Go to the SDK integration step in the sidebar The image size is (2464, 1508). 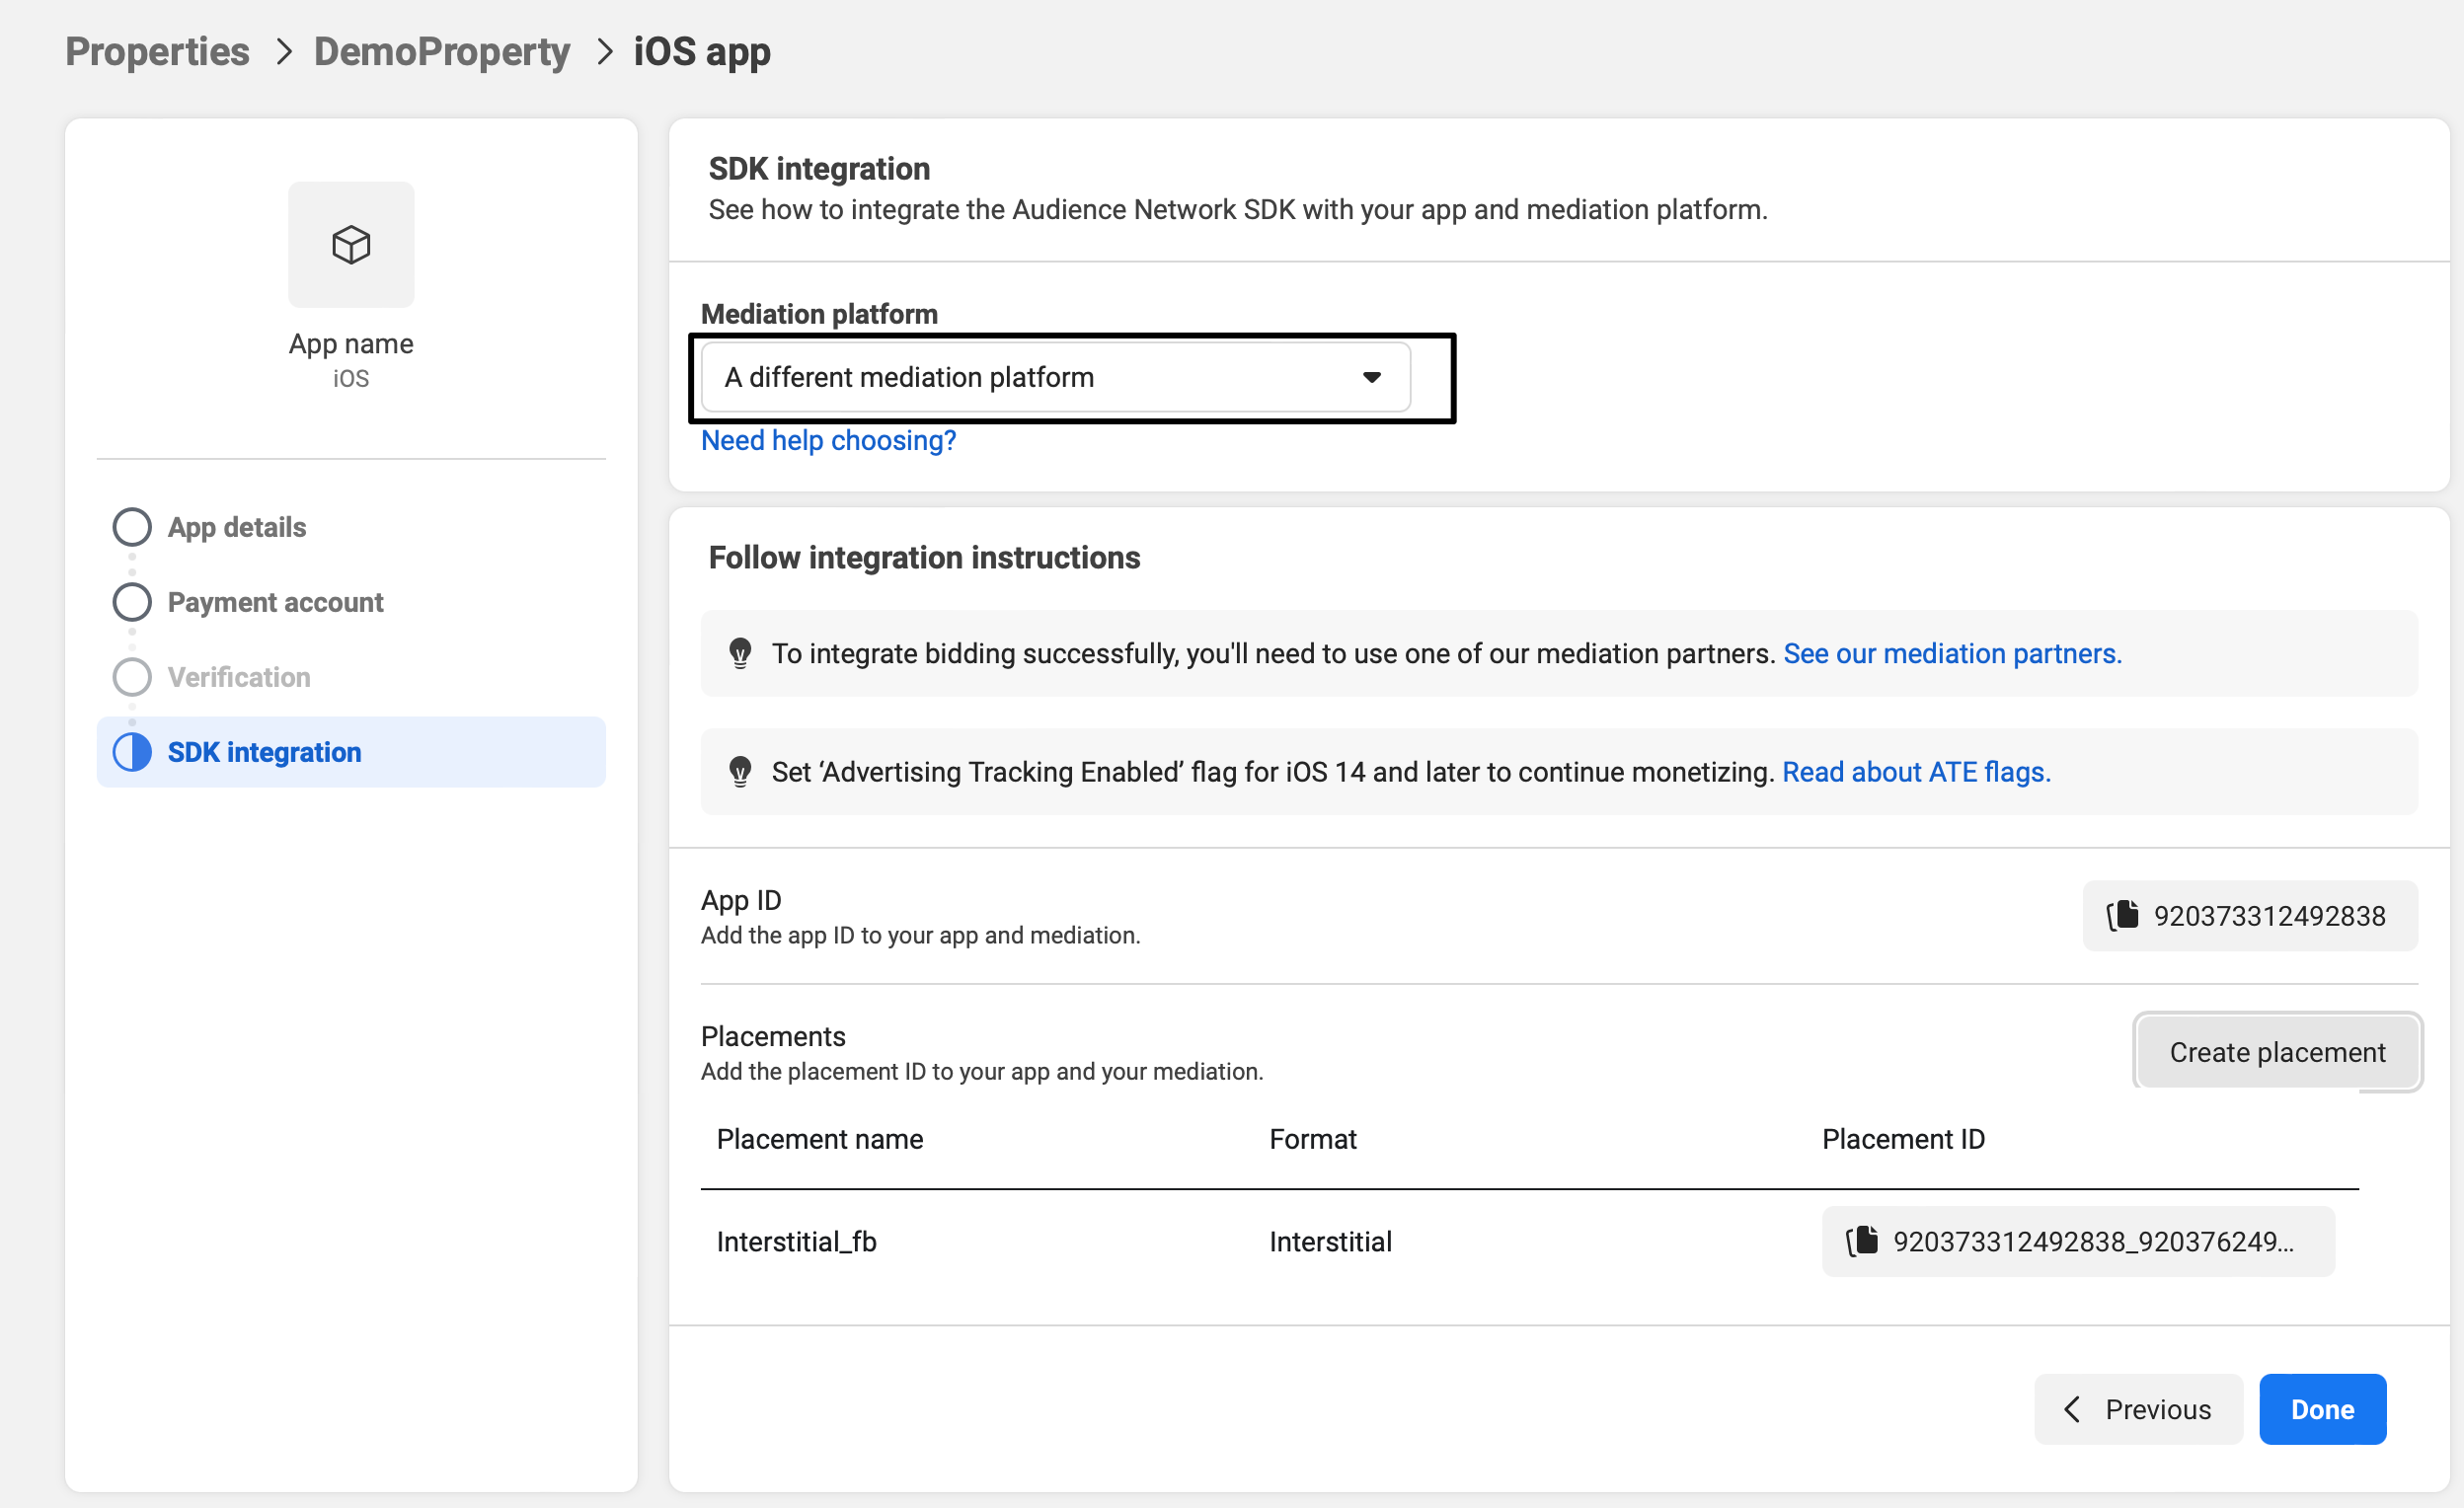264,752
